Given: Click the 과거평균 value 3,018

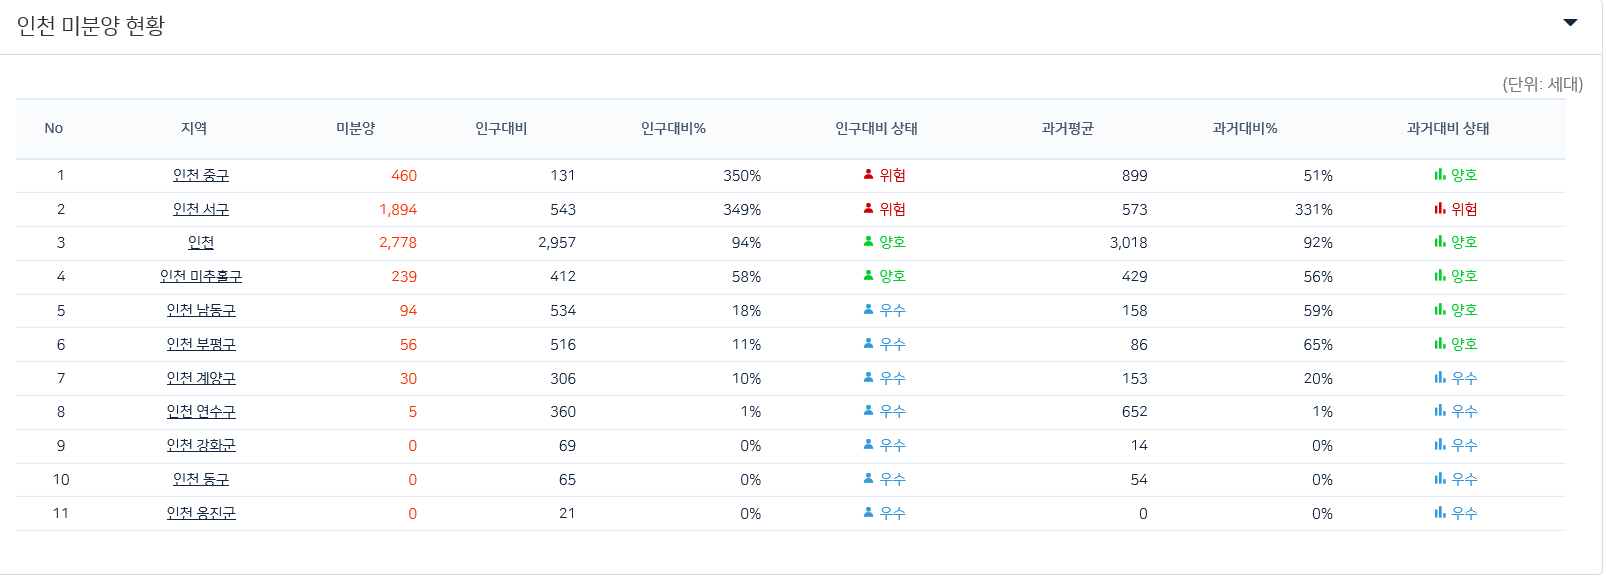Looking at the screenshot, I should (x=1129, y=243).
